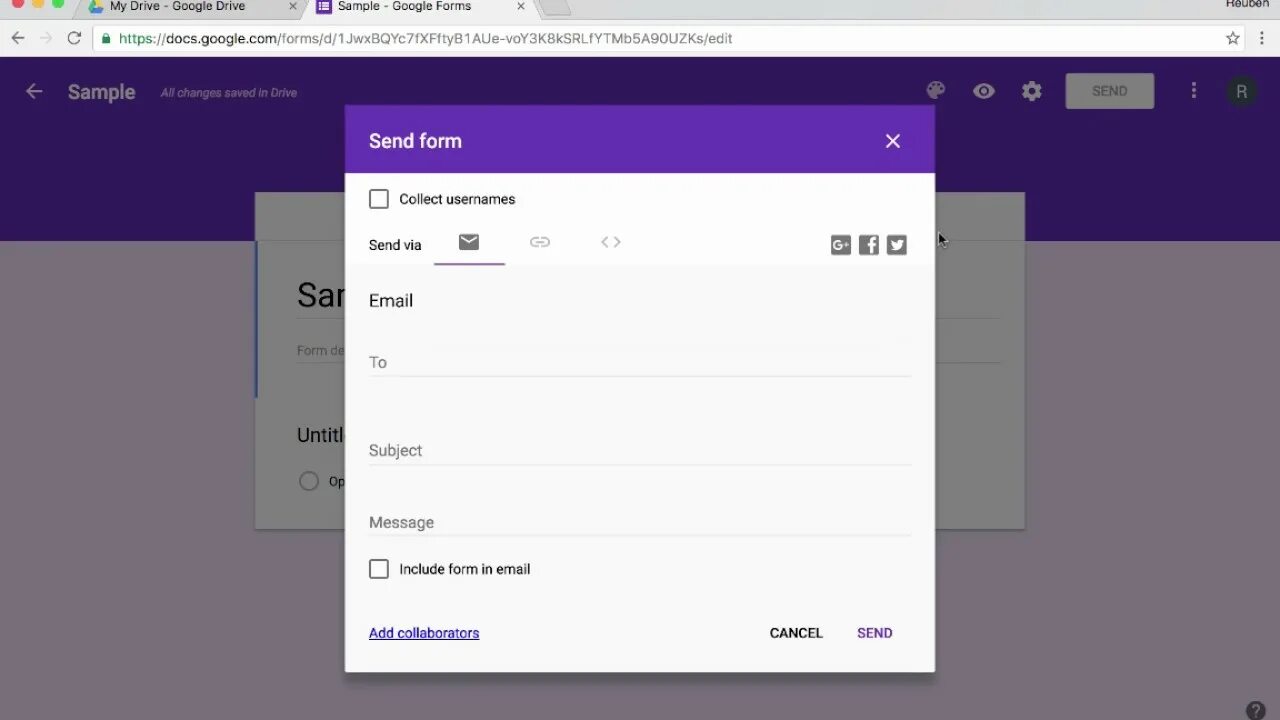The width and height of the screenshot is (1280, 720).
Task: Share form via Google Plus icon
Action: coord(841,245)
